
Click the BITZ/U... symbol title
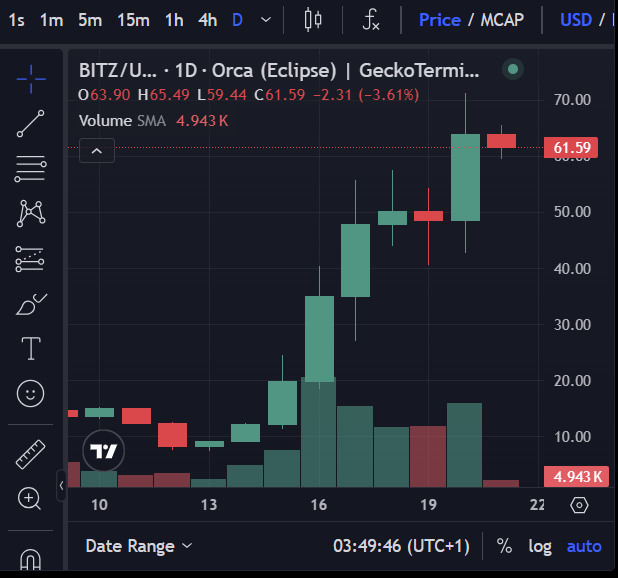(117, 71)
